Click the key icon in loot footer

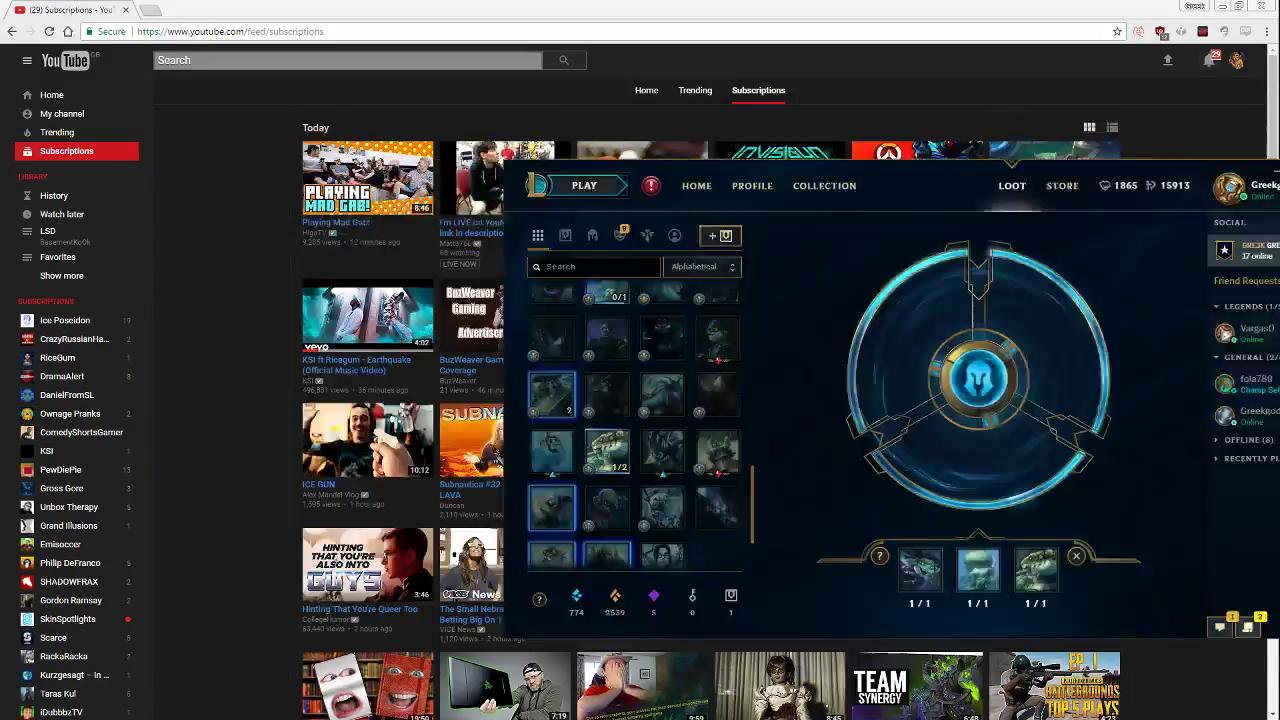coord(692,596)
